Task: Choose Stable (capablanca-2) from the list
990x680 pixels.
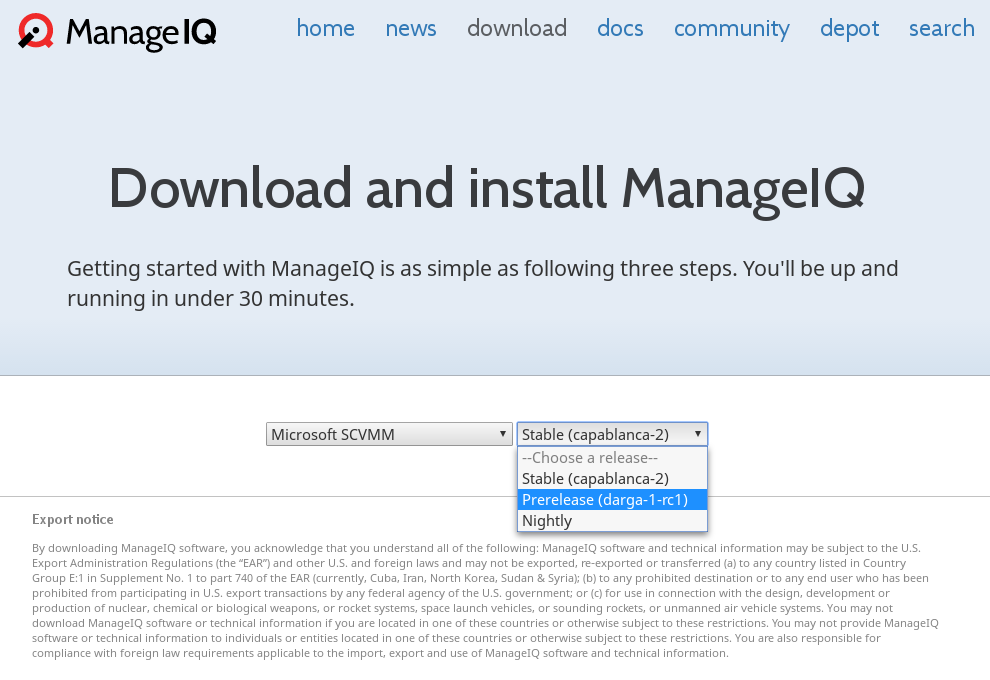Action: (x=612, y=479)
